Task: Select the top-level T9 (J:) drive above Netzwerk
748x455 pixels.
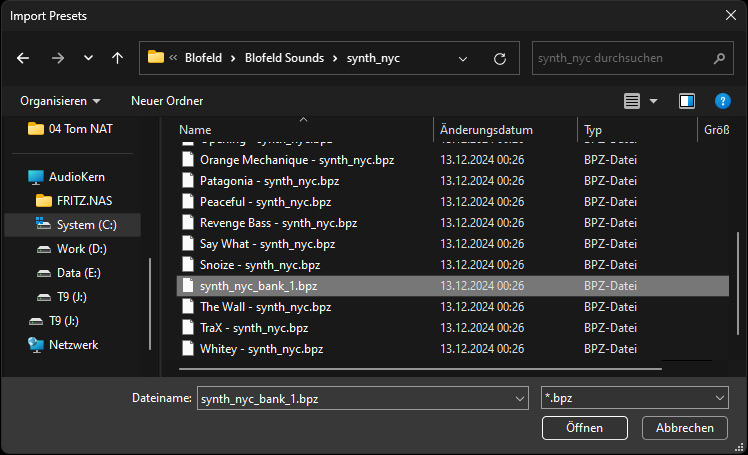Action: click(x=54, y=321)
